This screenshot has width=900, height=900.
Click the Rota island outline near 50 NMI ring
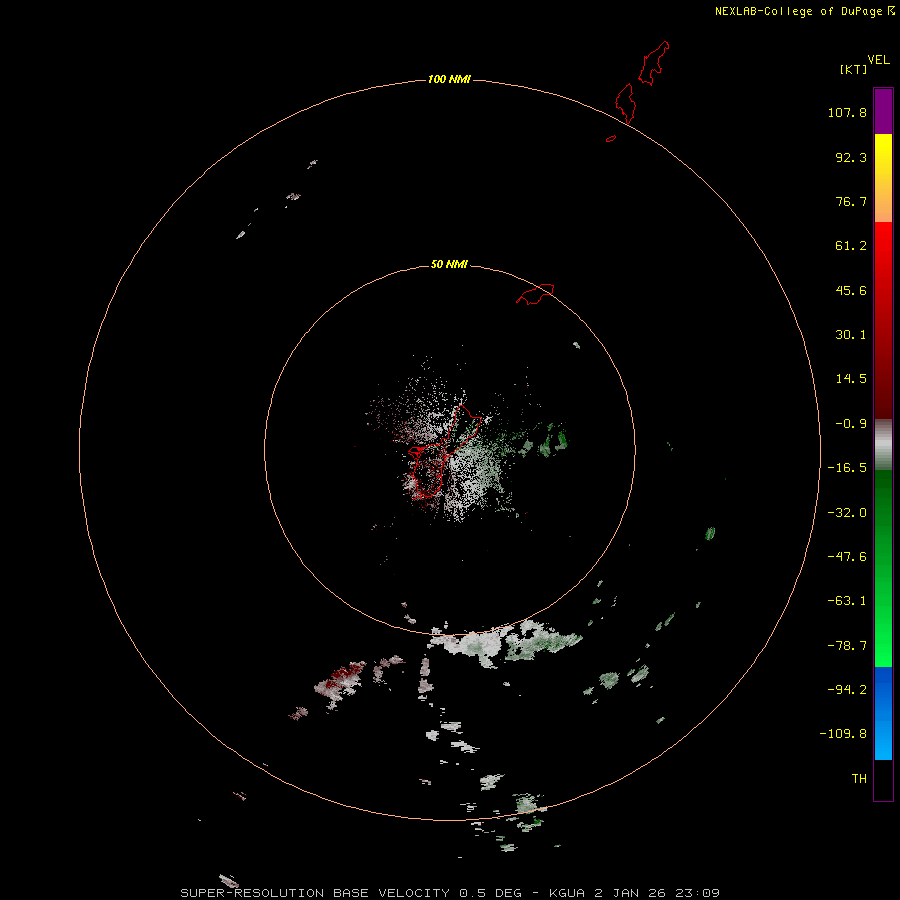click(x=535, y=294)
